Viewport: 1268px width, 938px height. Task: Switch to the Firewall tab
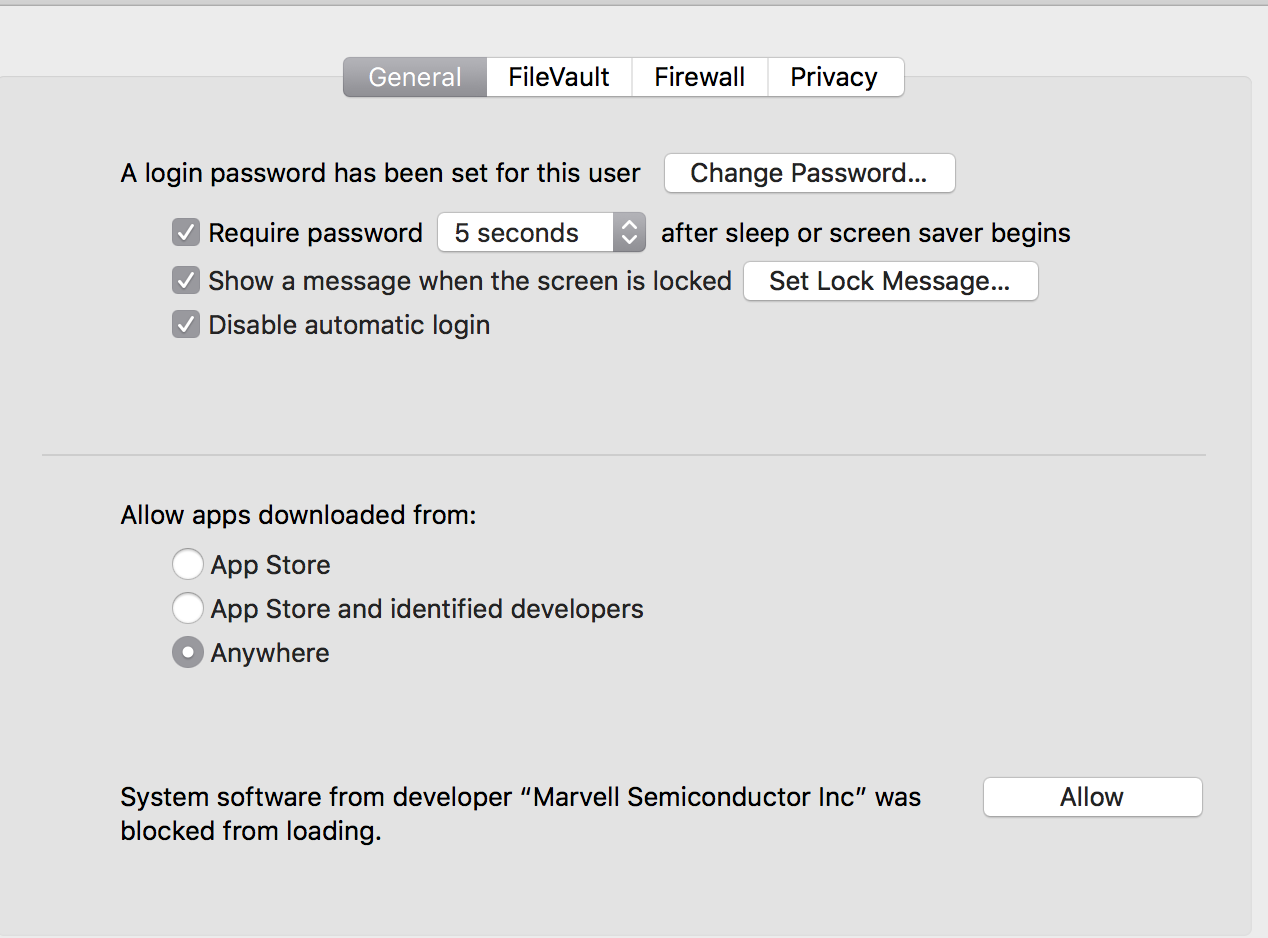[x=699, y=77]
